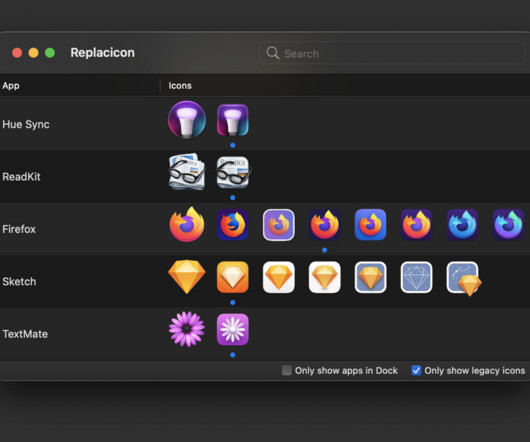Select the rightmost teal Firefox Developer icon
Image resolution: width=530 pixels, height=442 pixels.
click(x=508, y=225)
